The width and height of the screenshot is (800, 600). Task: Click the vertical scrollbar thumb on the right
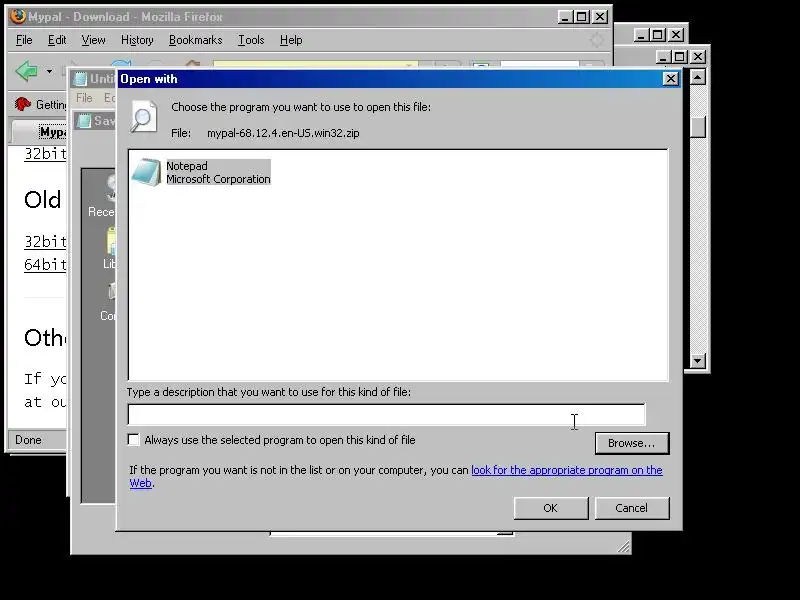pos(697,127)
